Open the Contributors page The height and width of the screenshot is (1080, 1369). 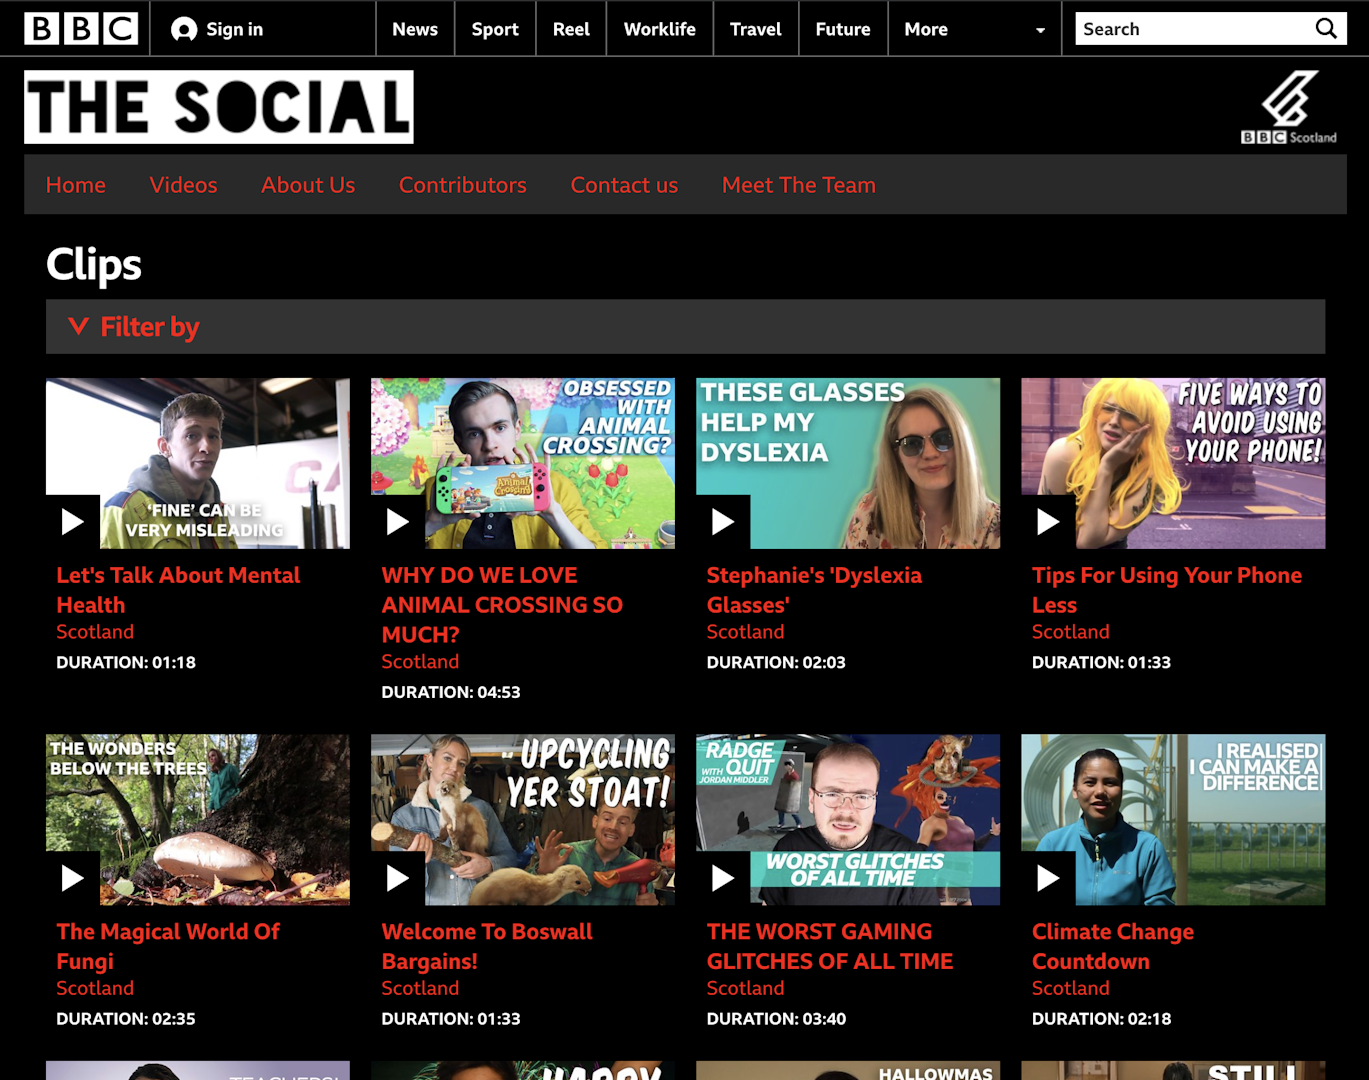point(463,185)
